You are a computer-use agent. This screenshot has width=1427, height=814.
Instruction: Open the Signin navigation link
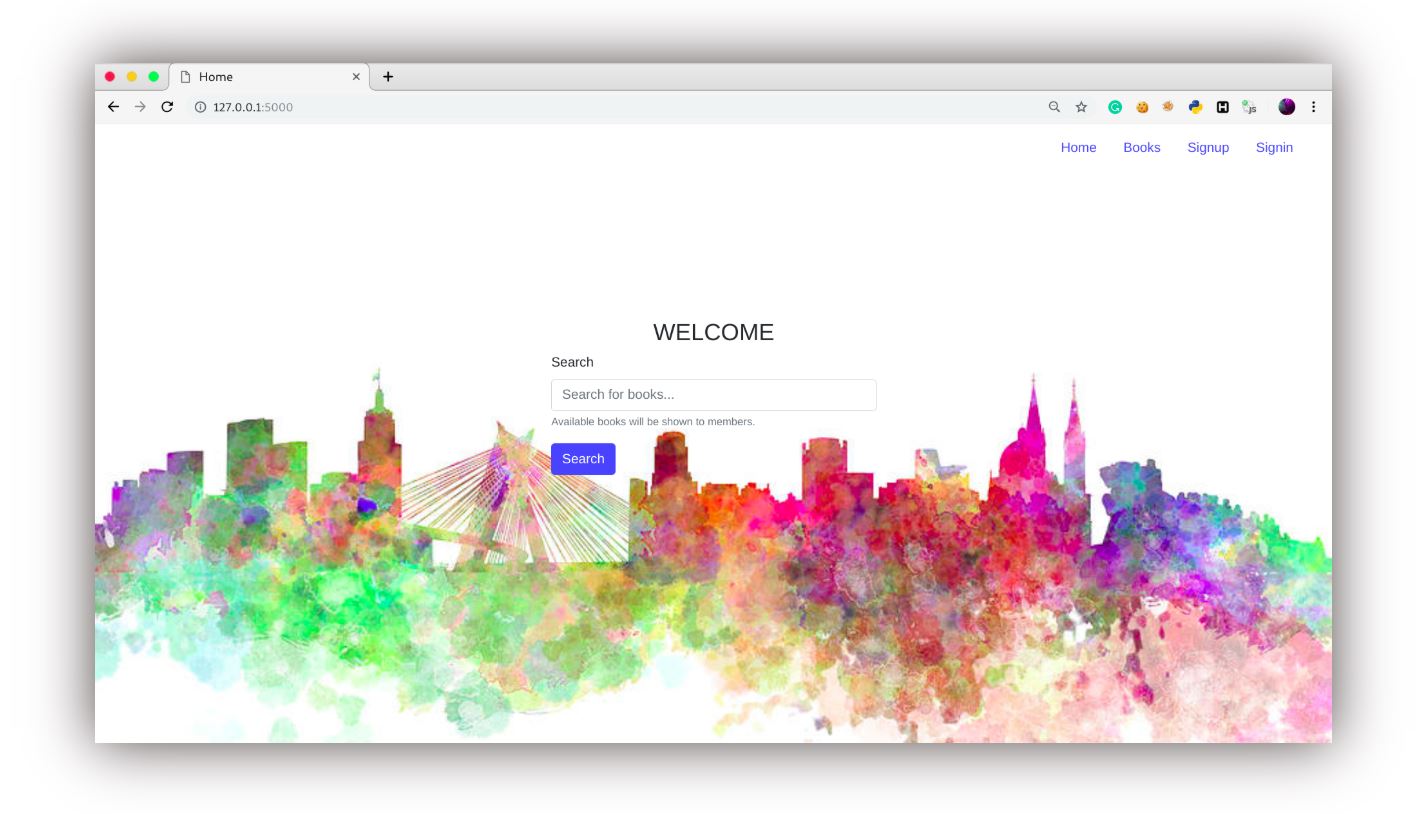[1274, 148]
